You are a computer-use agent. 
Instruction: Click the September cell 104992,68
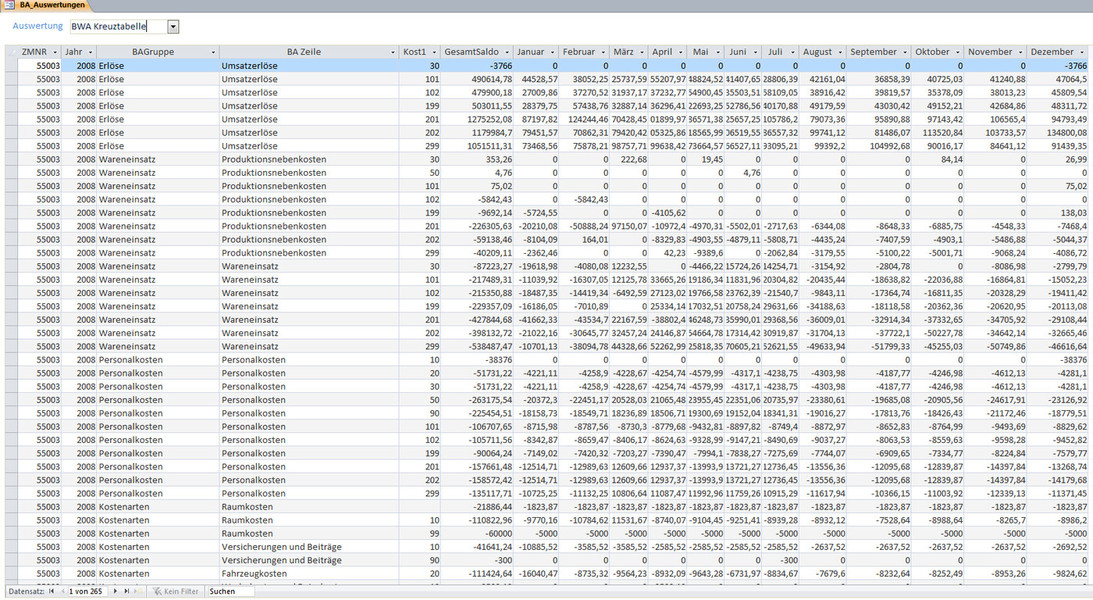[877, 146]
